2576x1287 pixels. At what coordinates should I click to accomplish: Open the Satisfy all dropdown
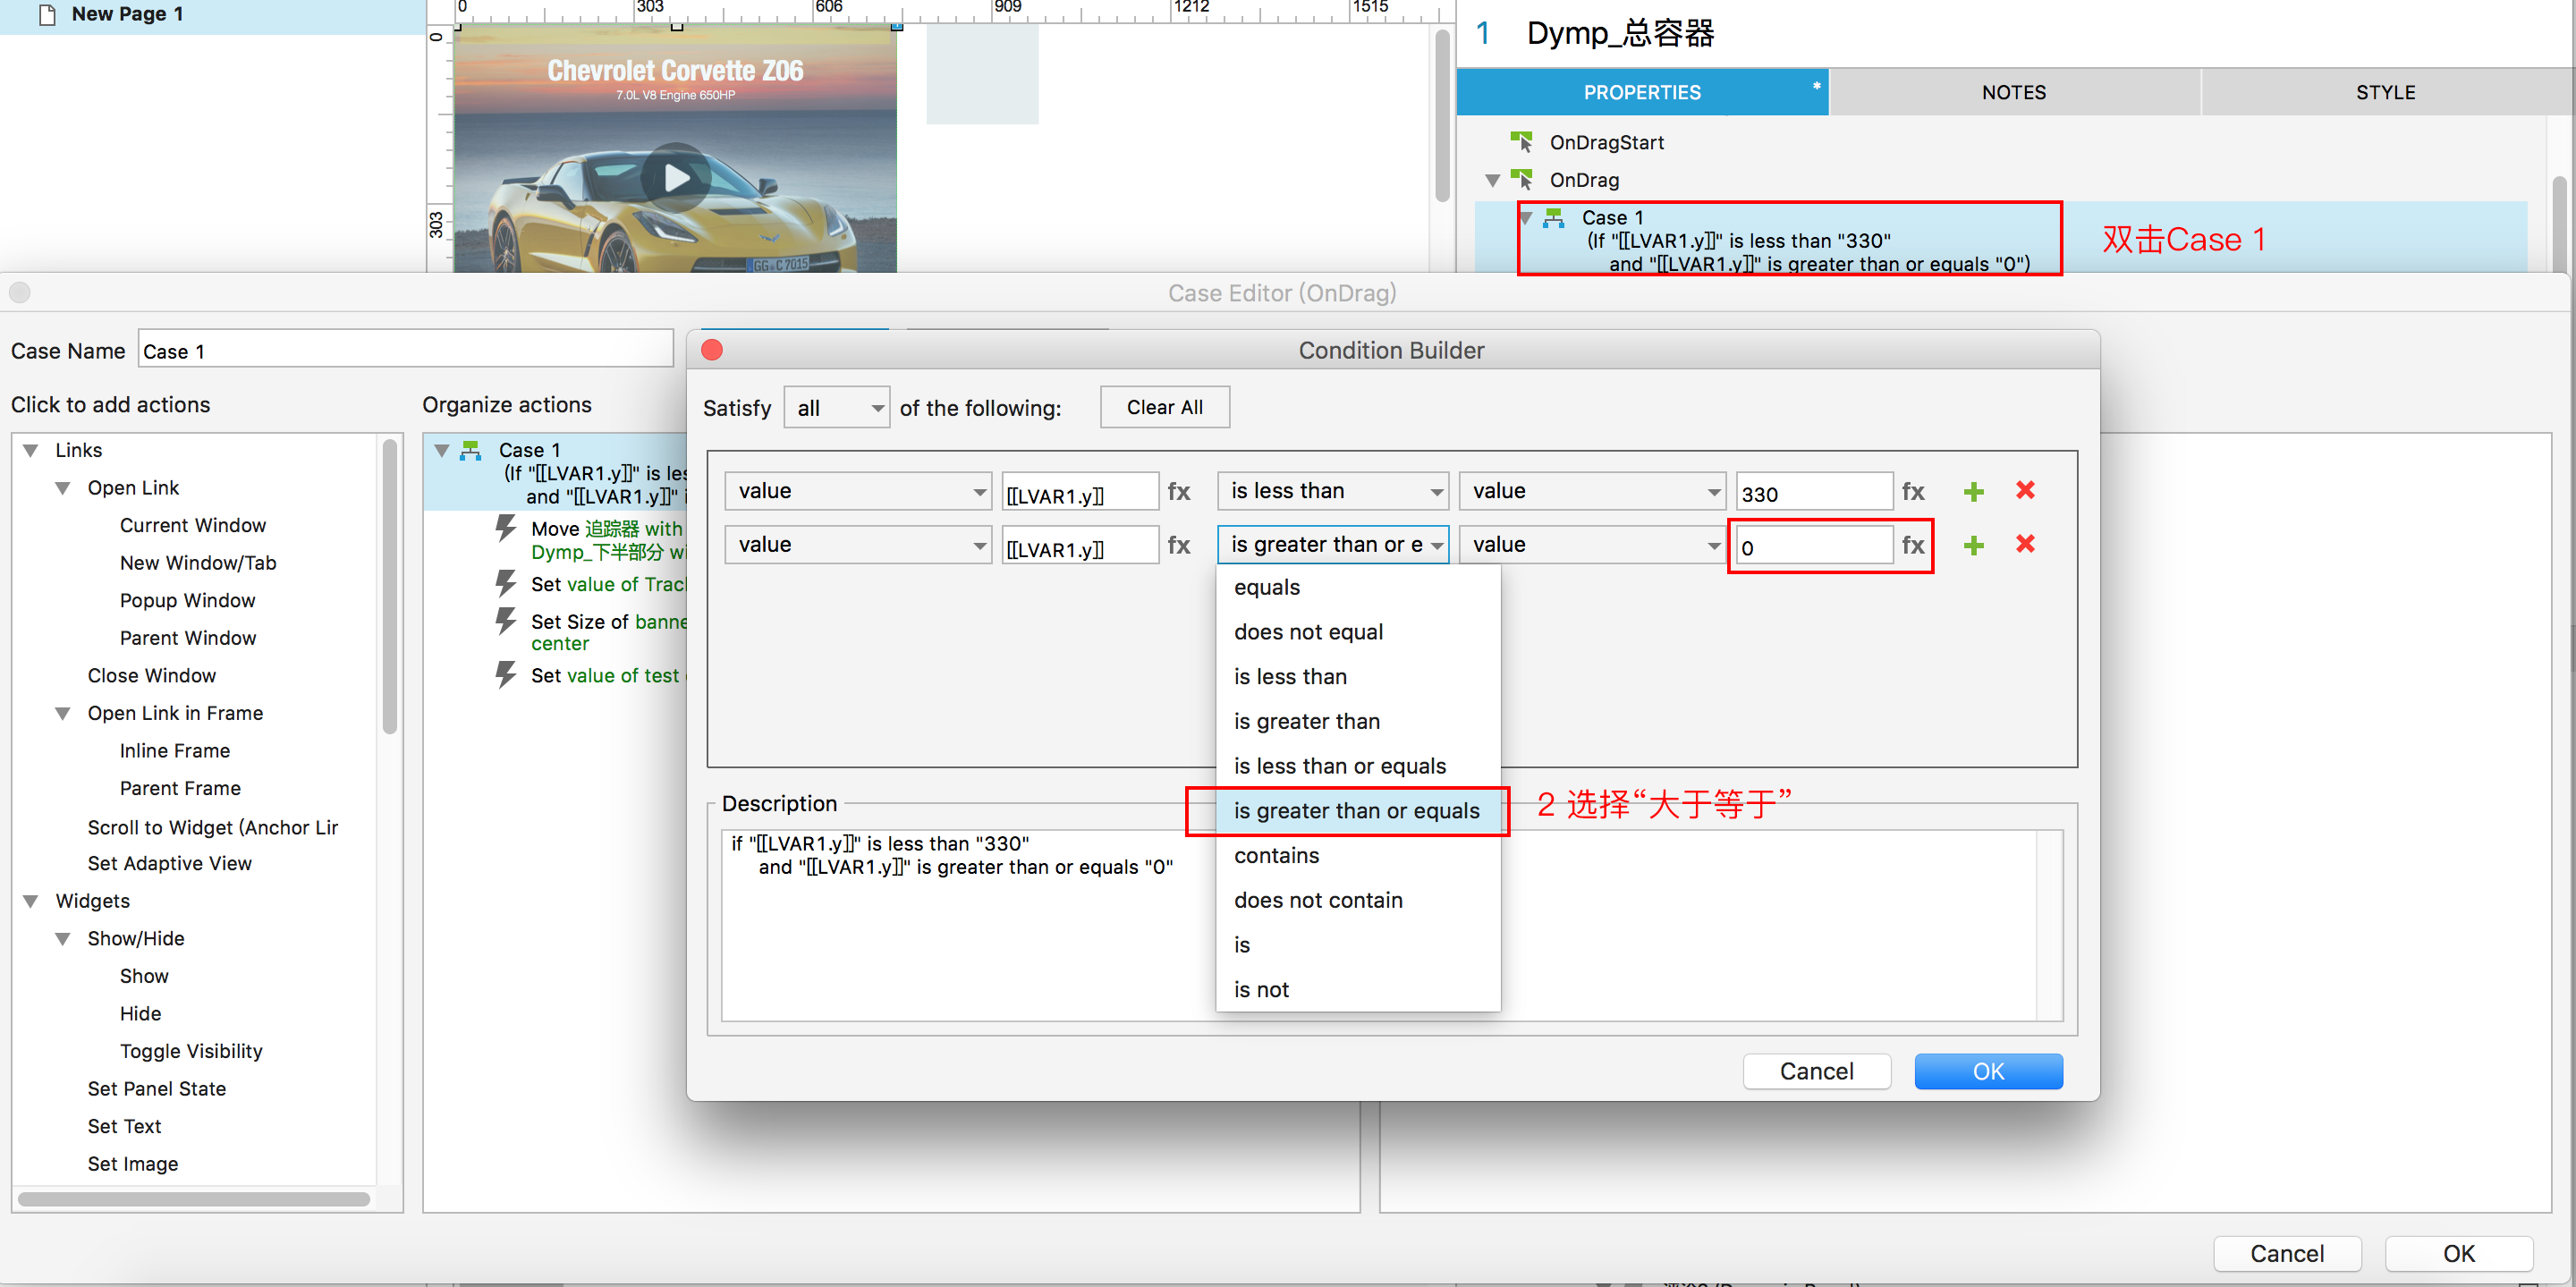pyautogui.click(x=836, y=408)
